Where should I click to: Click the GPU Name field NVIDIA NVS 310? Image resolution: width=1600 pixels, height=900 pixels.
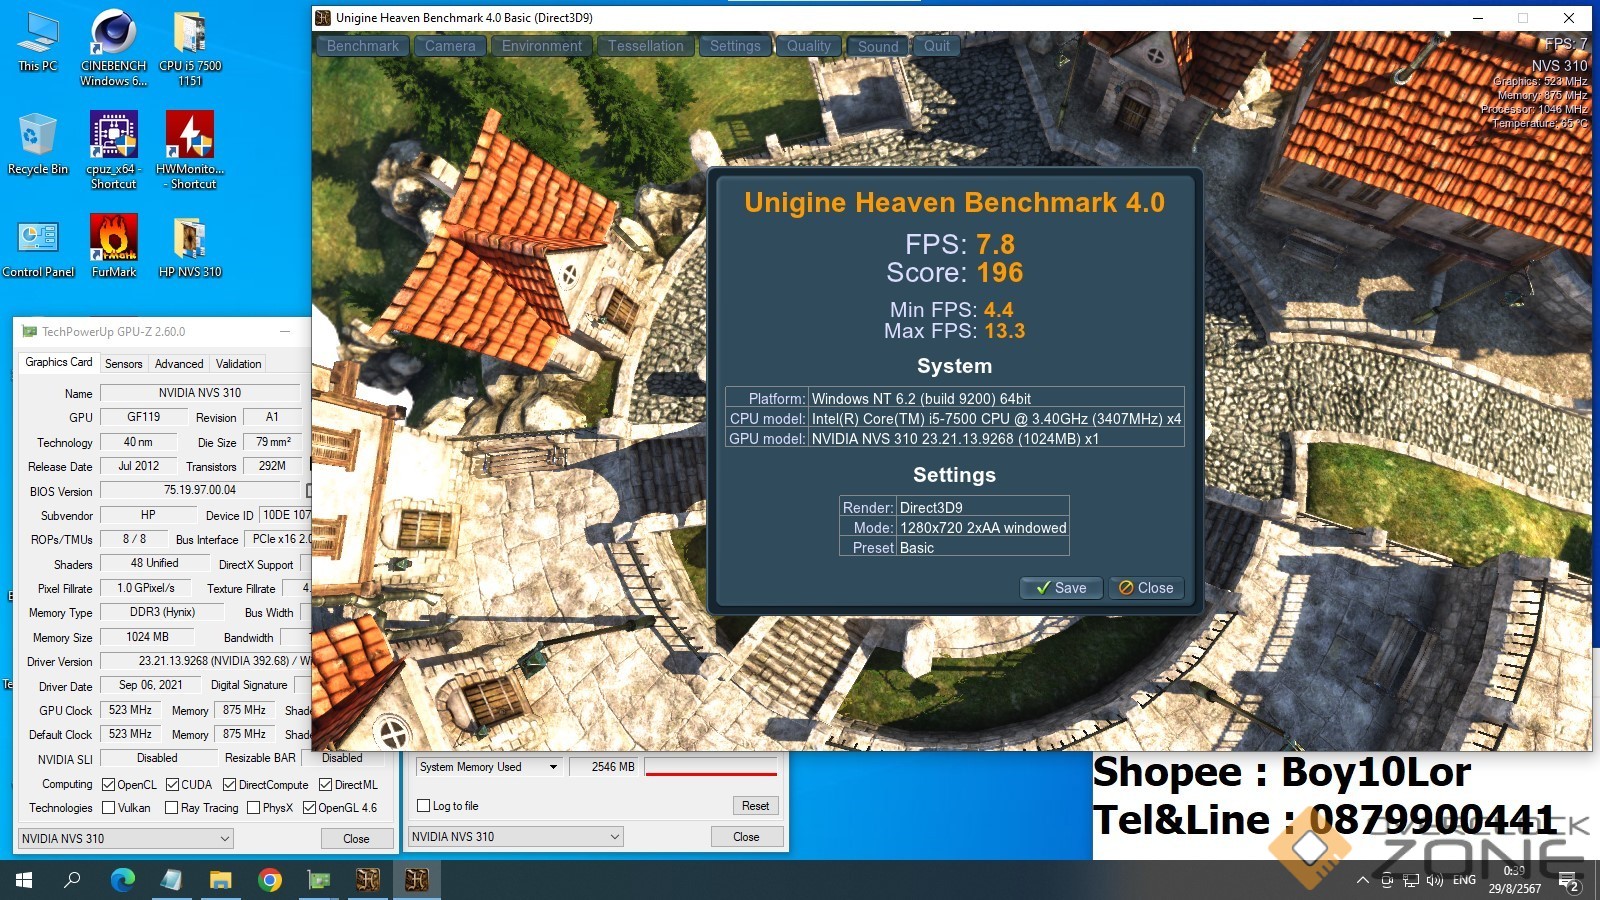pos(200,393)
